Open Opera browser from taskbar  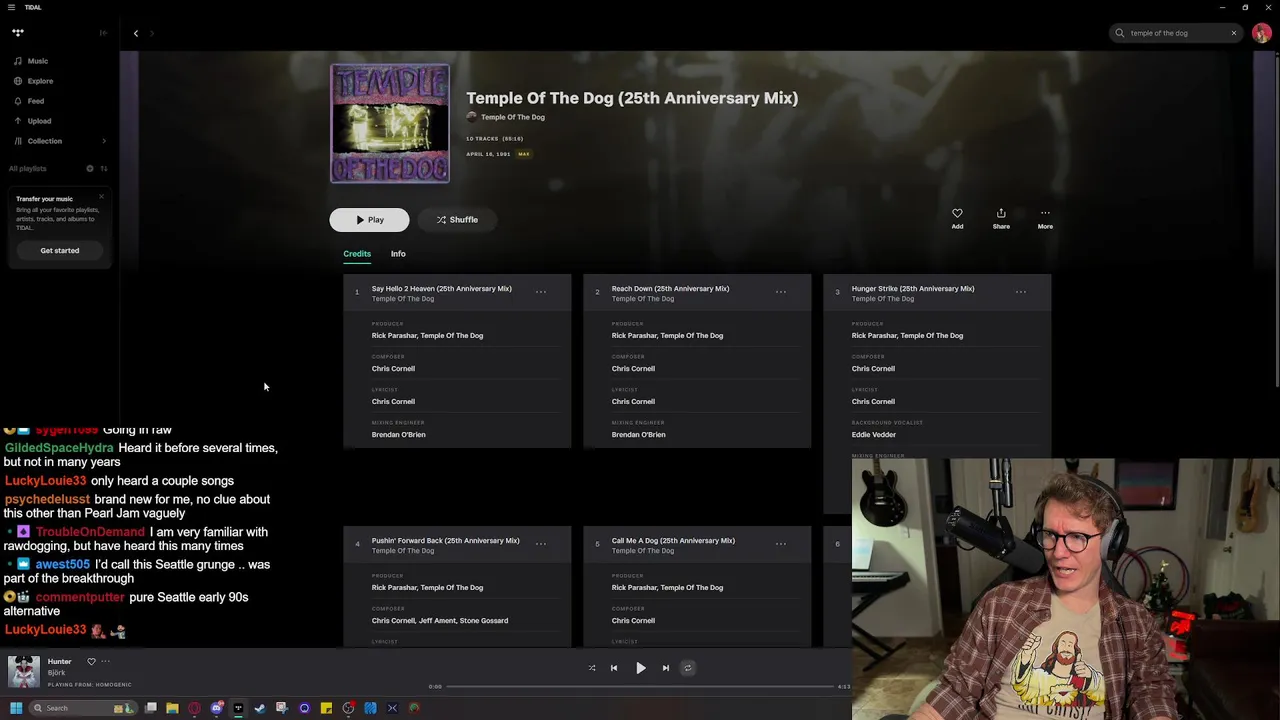pos(194,708)
